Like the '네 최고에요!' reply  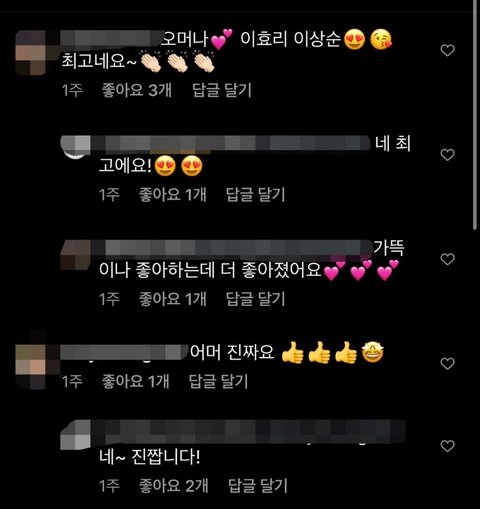coord(447,155)
